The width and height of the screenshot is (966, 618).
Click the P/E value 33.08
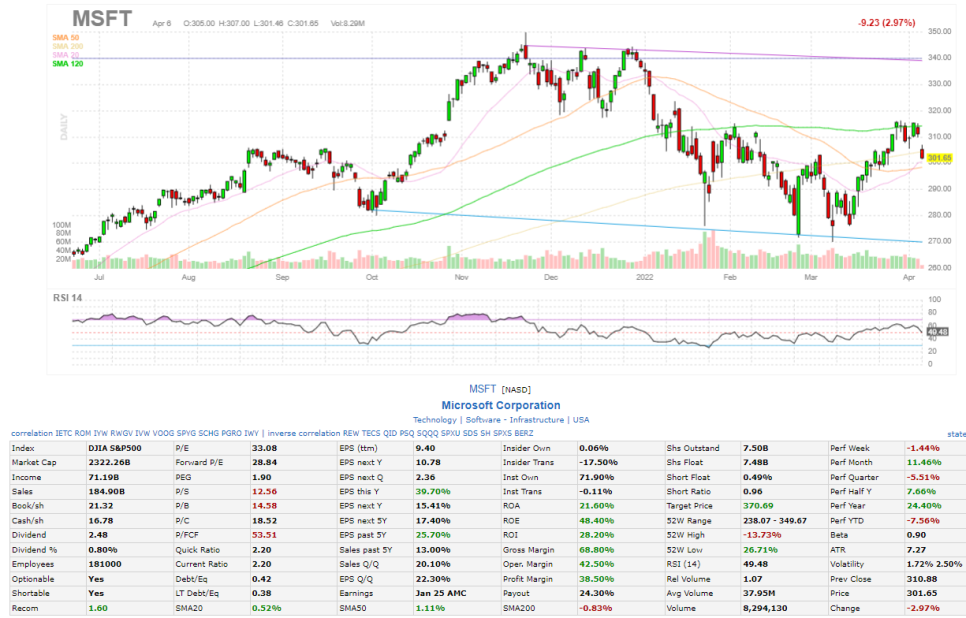pos(264,448)
